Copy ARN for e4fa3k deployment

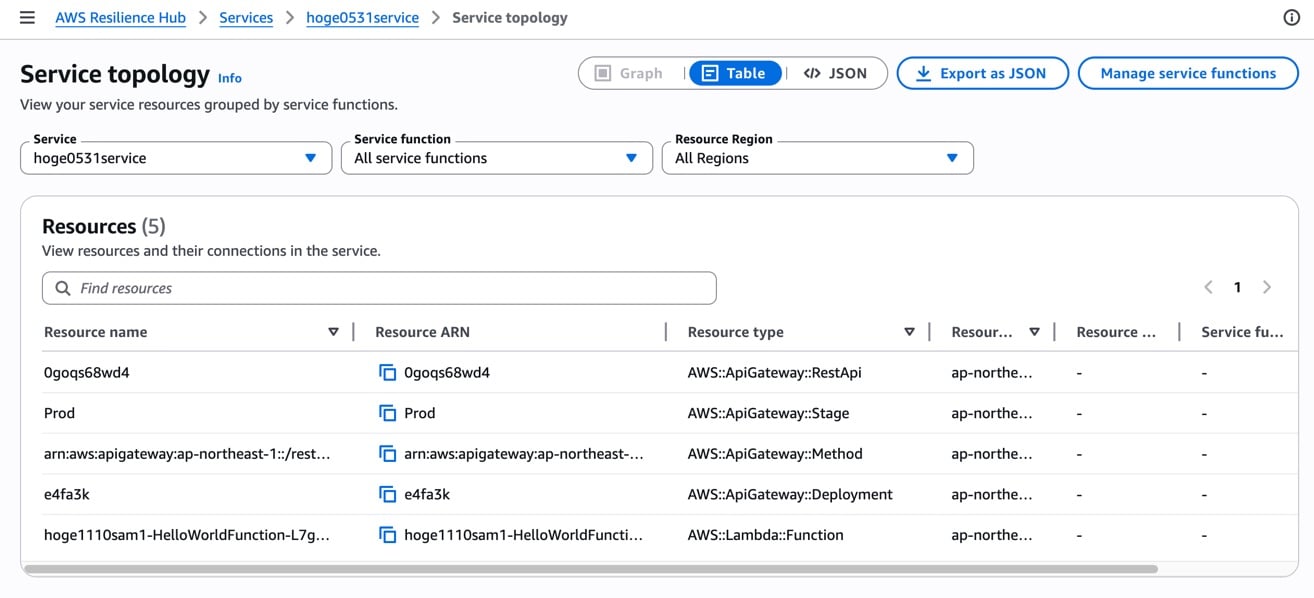pos(387,494)
